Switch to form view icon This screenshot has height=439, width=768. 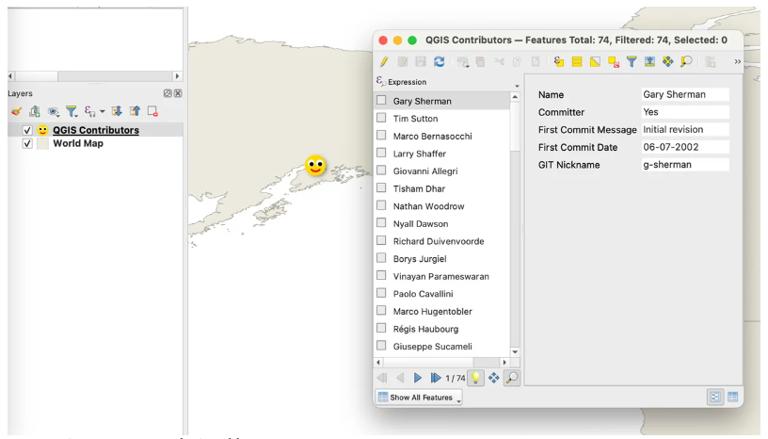(x=715, y=397)
